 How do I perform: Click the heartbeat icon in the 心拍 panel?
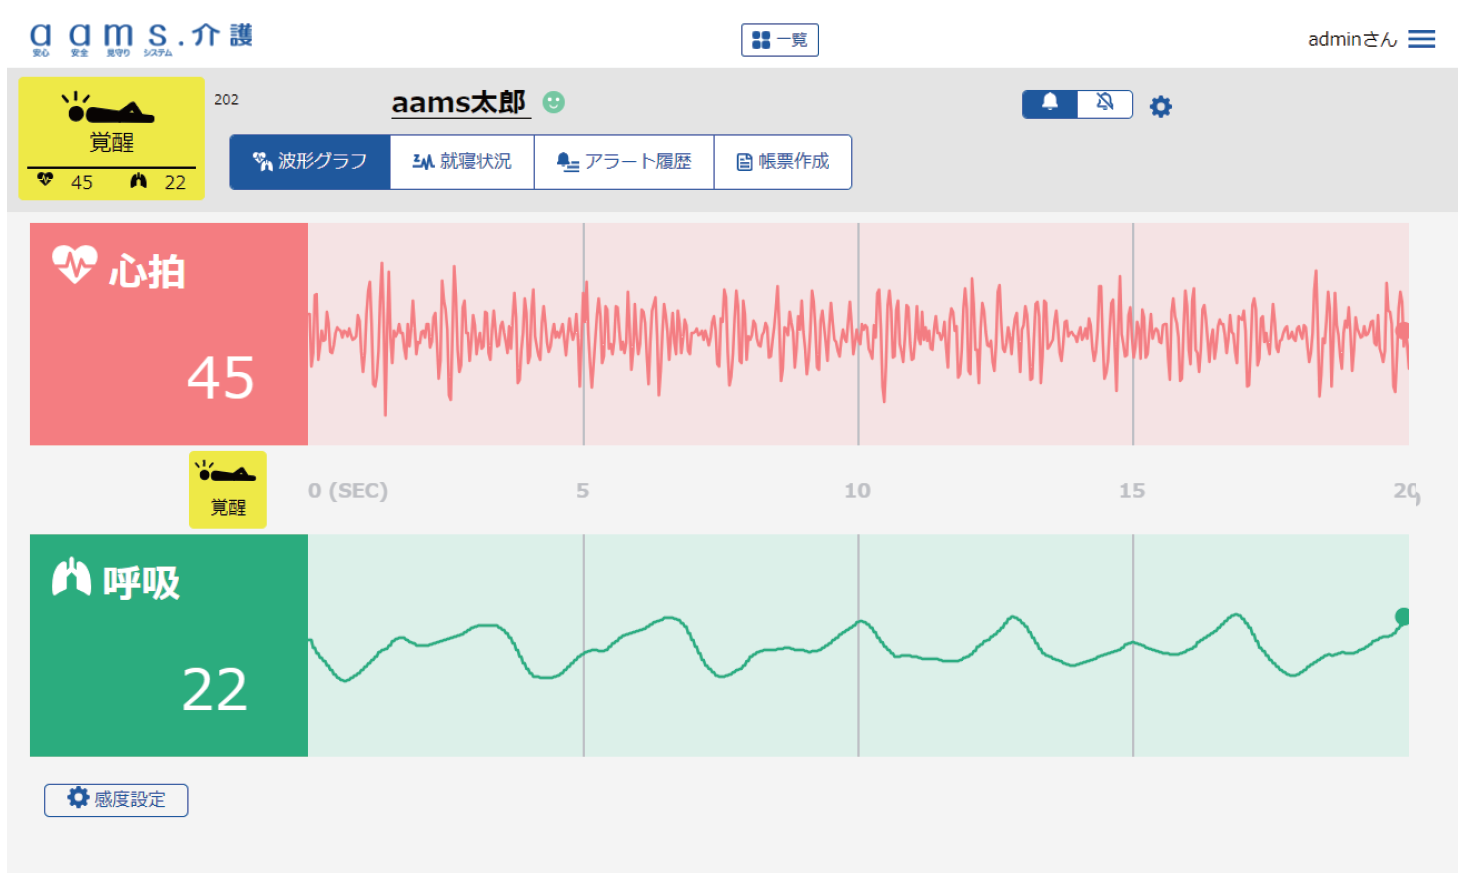(75, 265)
